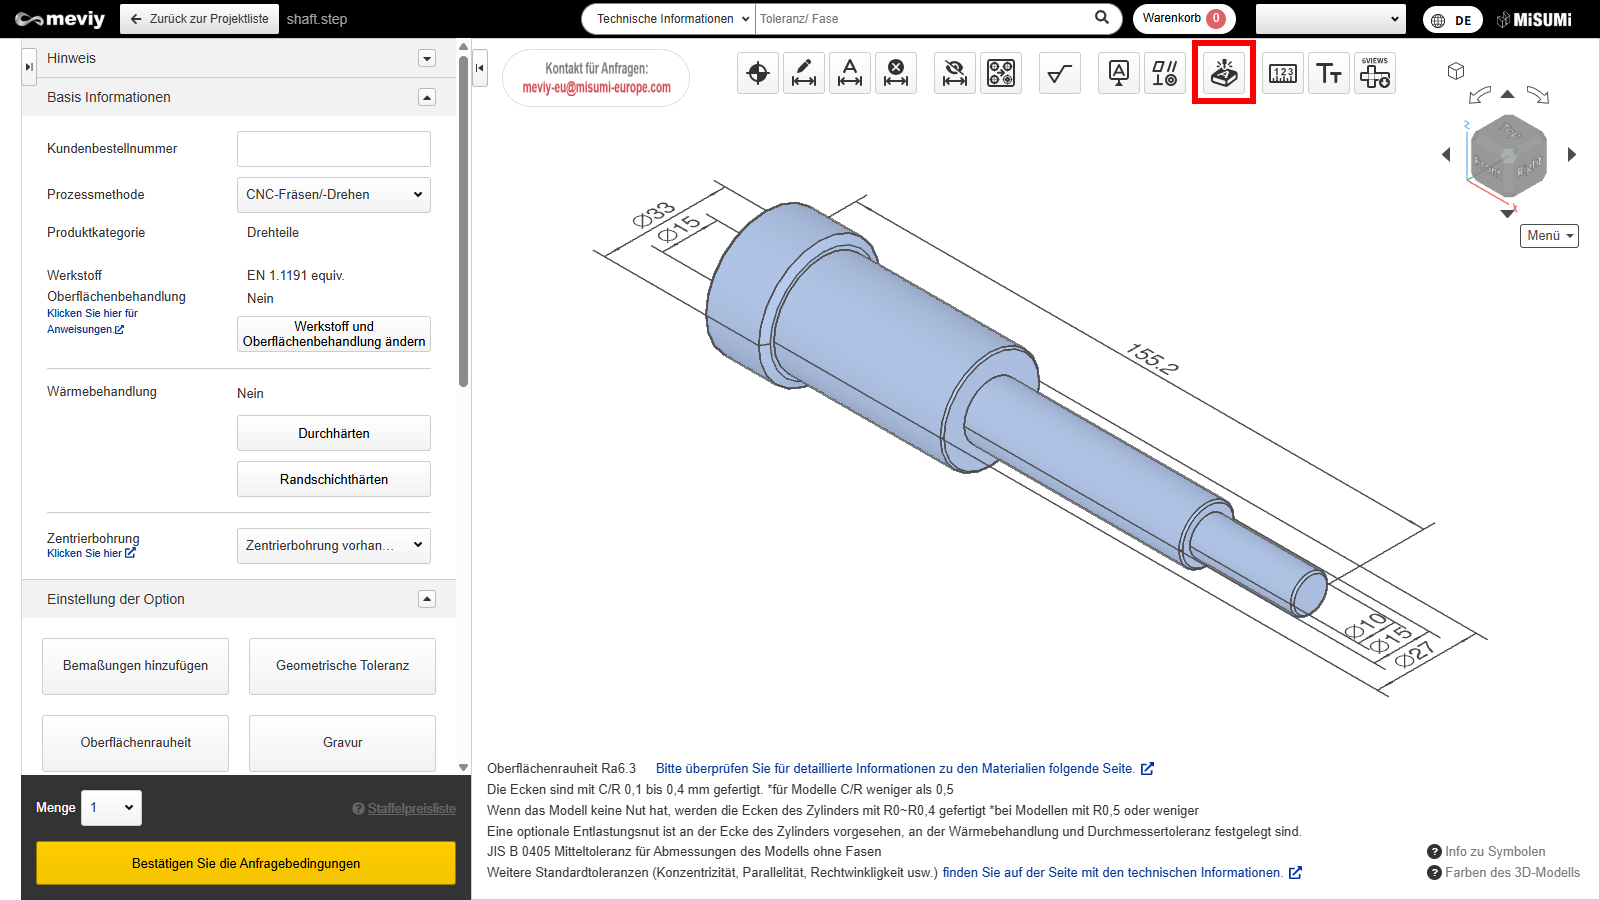The height and width of the screenshot is (900, 1600).
Task: Click the Top face of view cube
Action: 1509,130
